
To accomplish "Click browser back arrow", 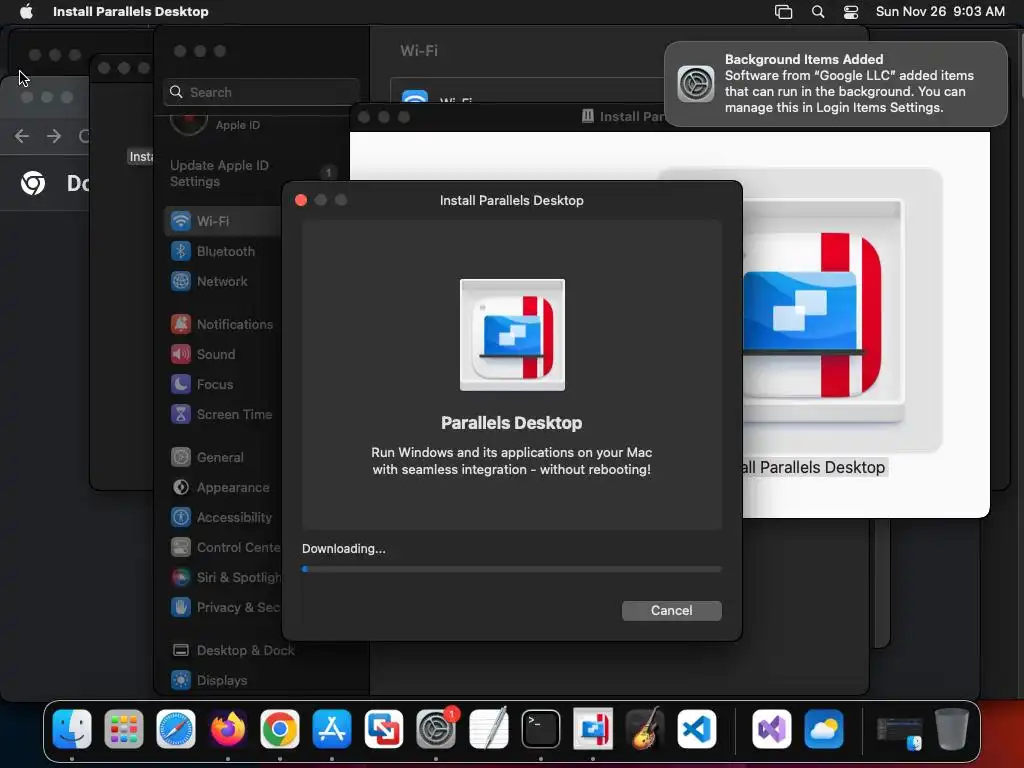I will (22, 136).
